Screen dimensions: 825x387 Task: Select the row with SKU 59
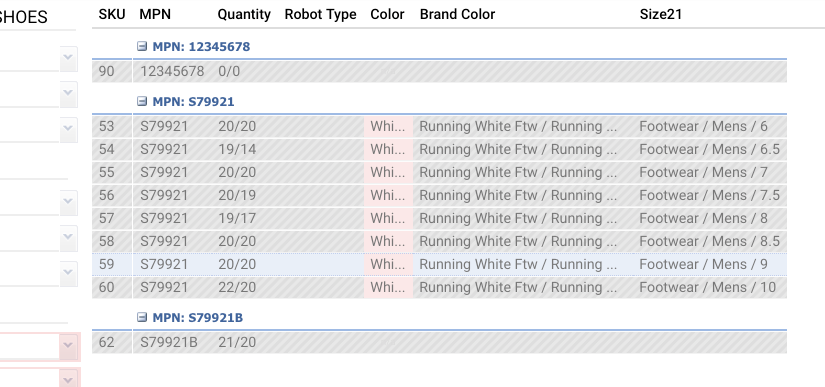pos(439,264)
